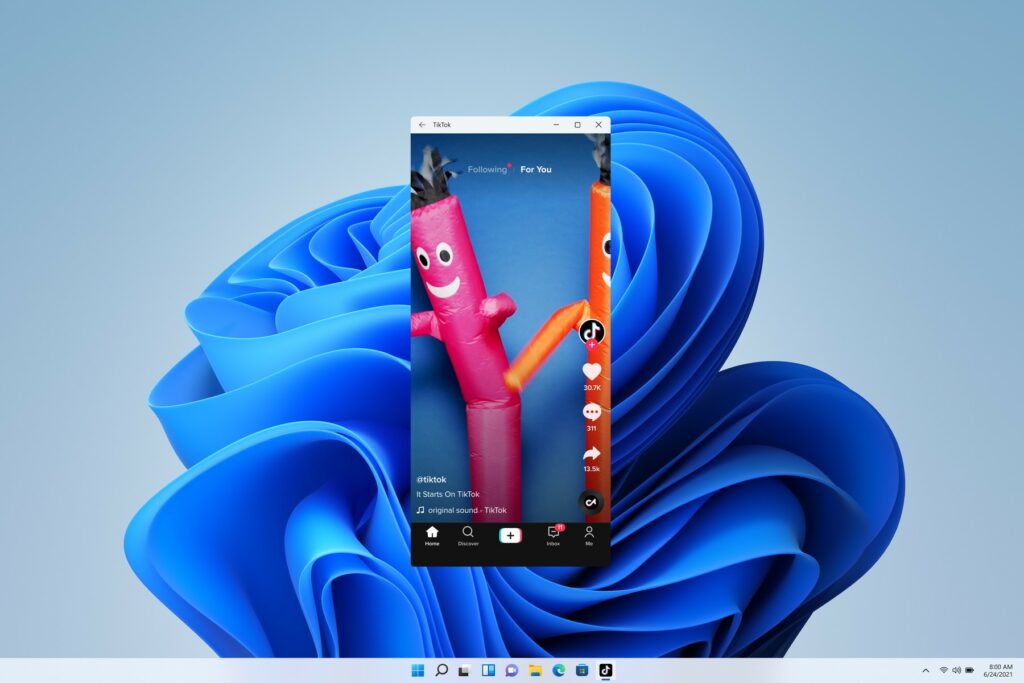Open the spinning sound disc icon
This screenshot has width=1024, height=683.
click(x=590, y=502)
